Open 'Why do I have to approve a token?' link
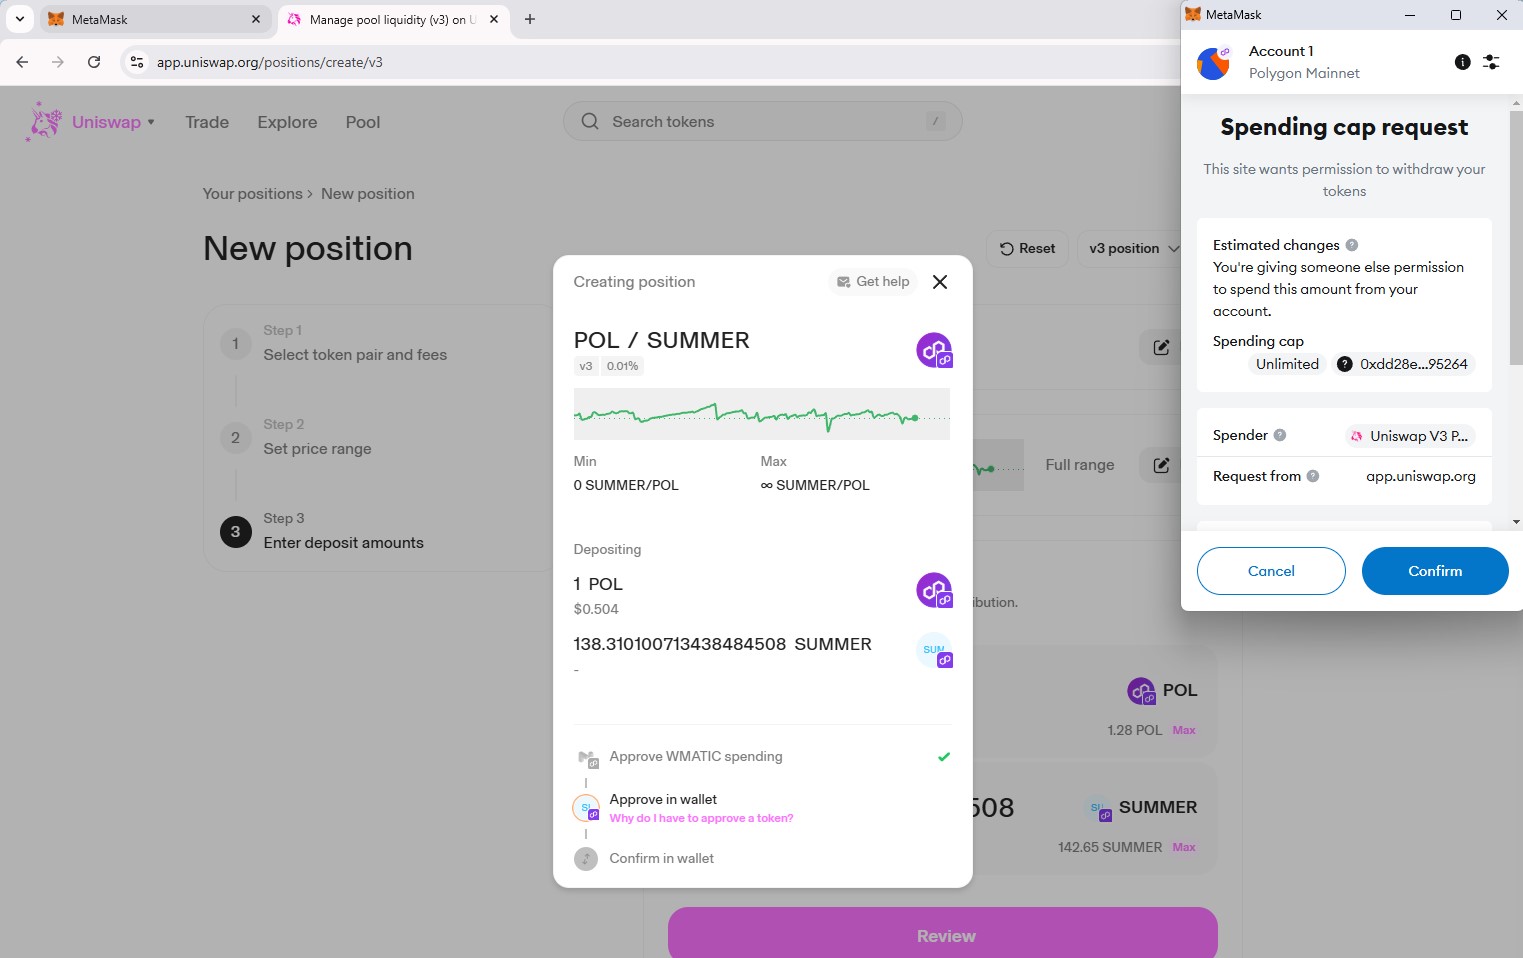 point(701,818)
